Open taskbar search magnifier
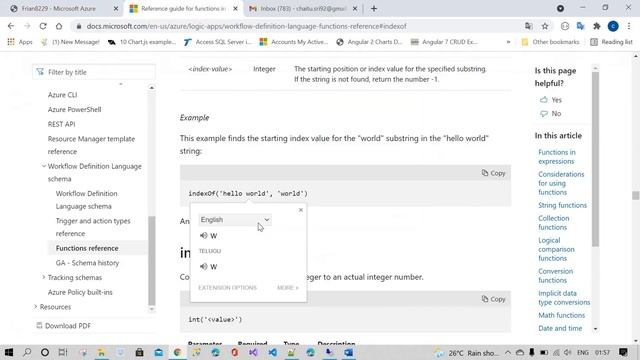 tap(27, 352)
